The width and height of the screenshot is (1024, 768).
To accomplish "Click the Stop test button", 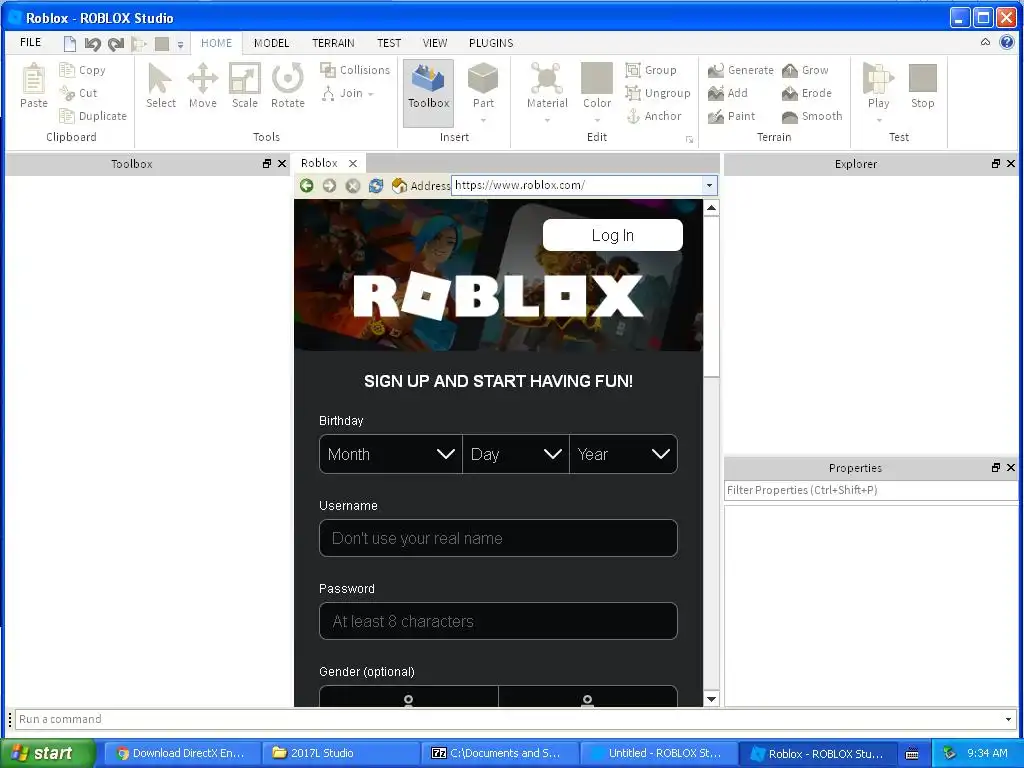I will point(923,86).
